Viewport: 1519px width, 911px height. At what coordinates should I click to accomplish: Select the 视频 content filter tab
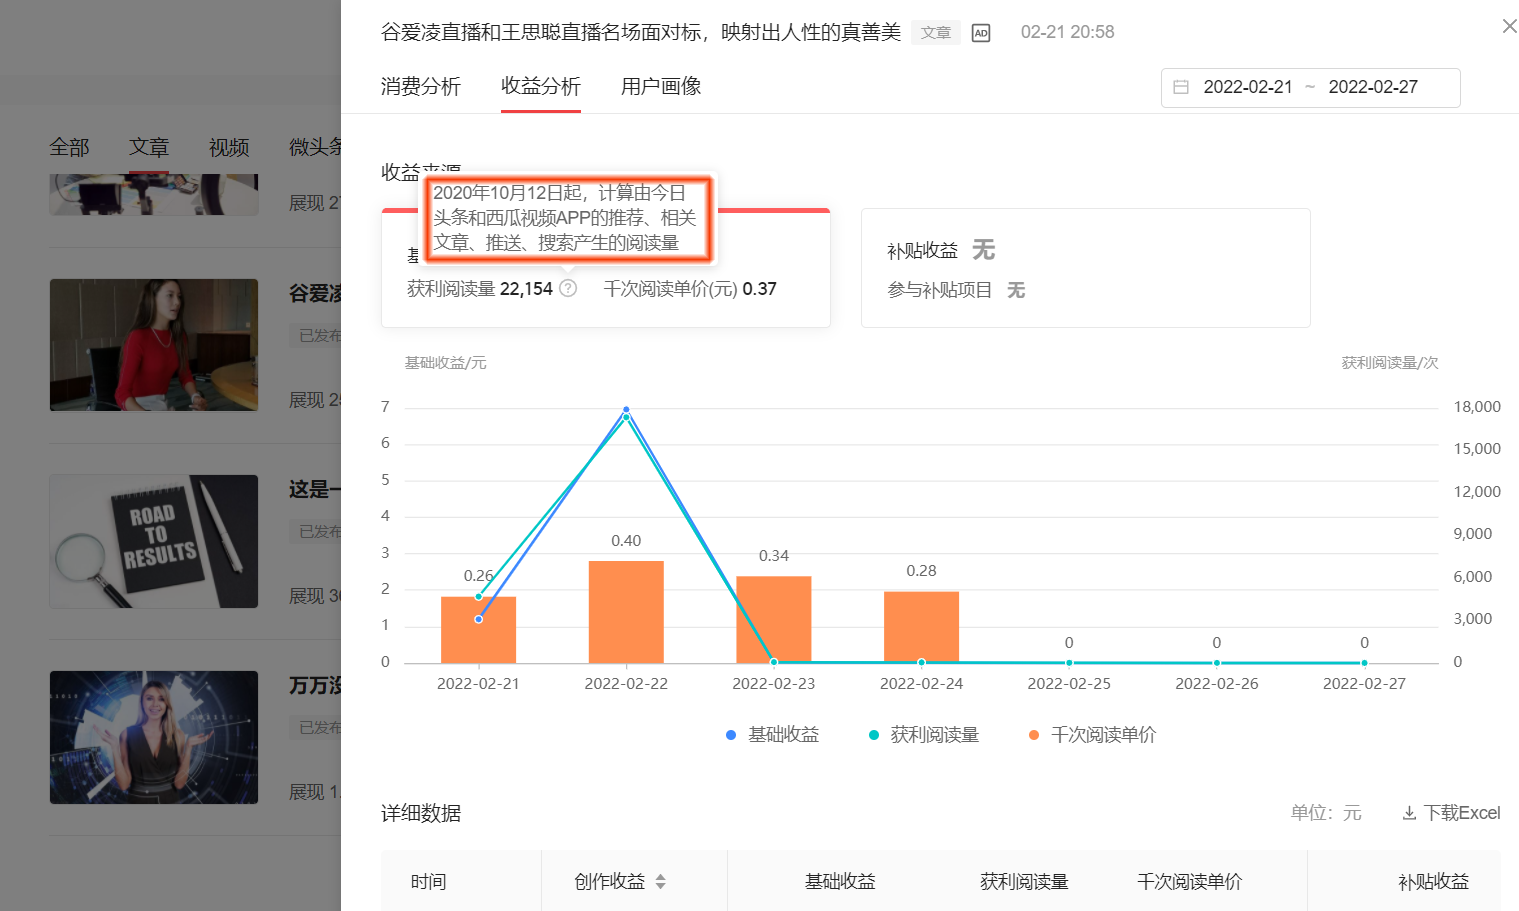228,147
